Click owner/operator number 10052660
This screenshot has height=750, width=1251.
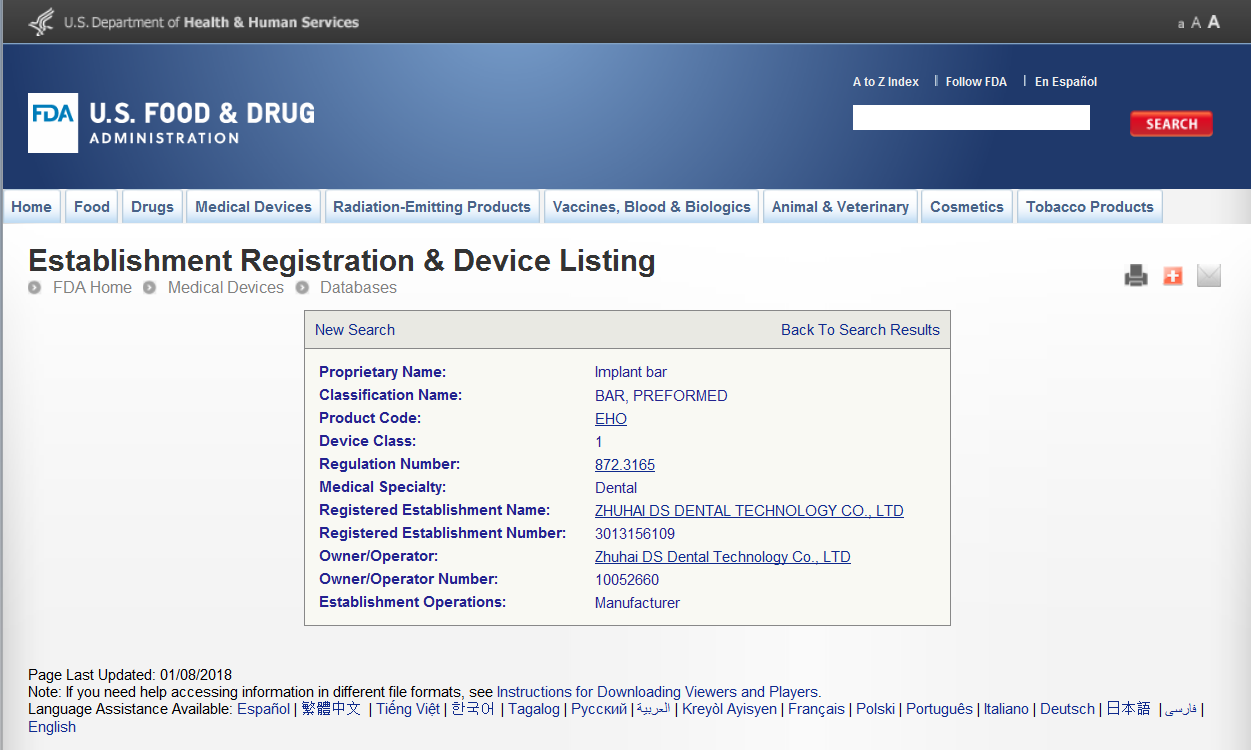pos(627,580)
